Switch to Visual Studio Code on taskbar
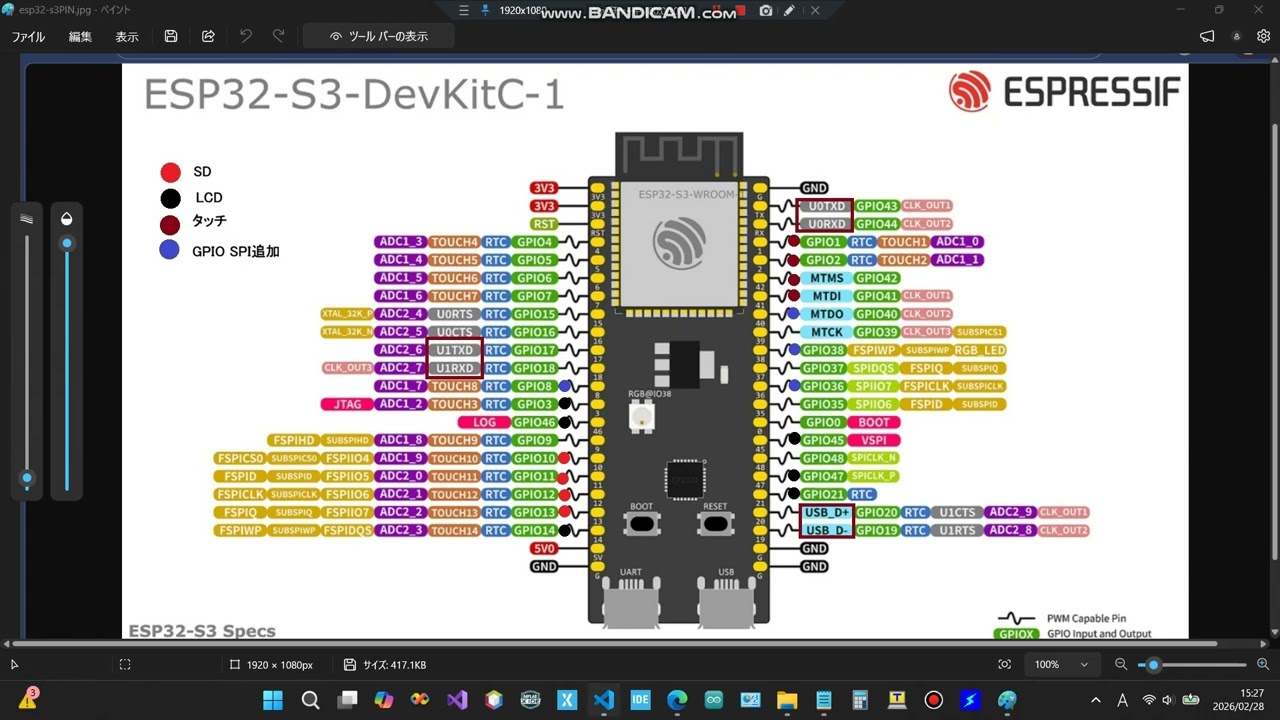Viewport: 1280px width, 720px height. pos(604,700)
